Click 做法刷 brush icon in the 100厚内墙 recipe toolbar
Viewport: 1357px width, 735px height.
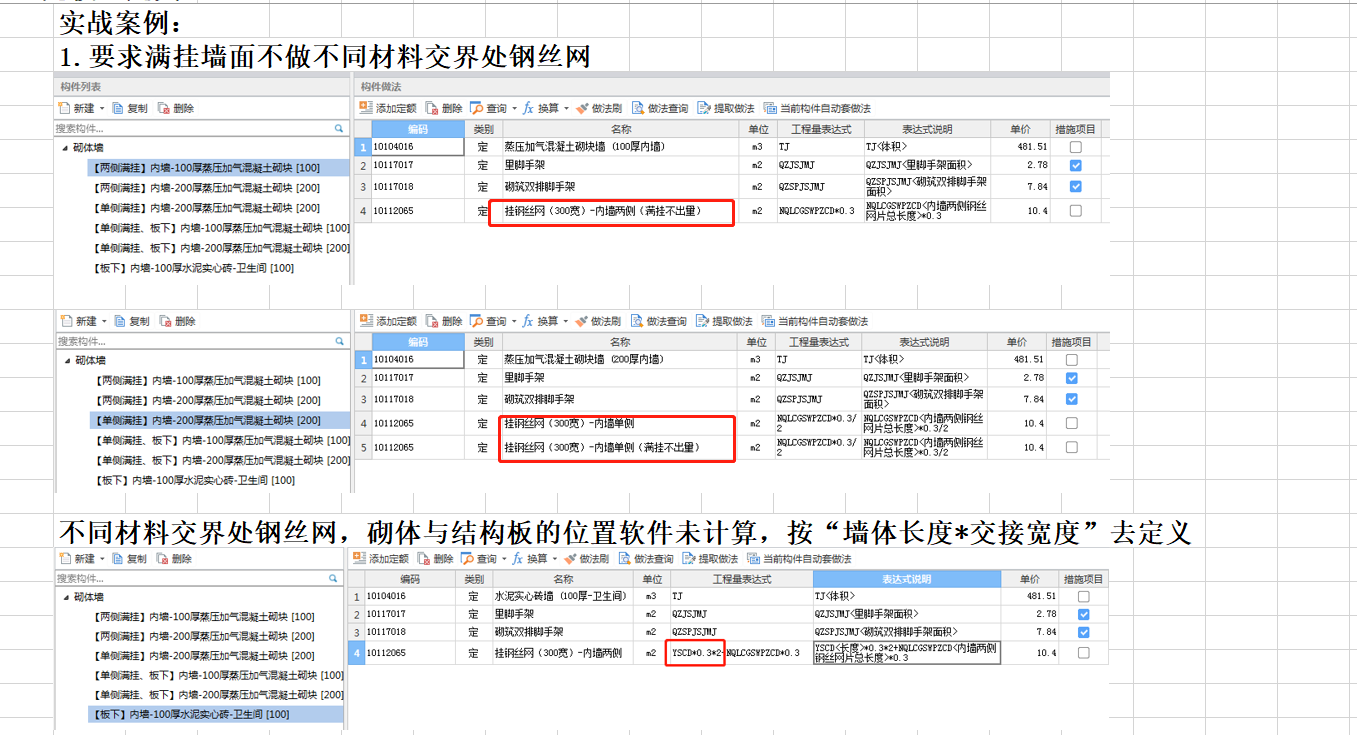(x=581, y=108)
